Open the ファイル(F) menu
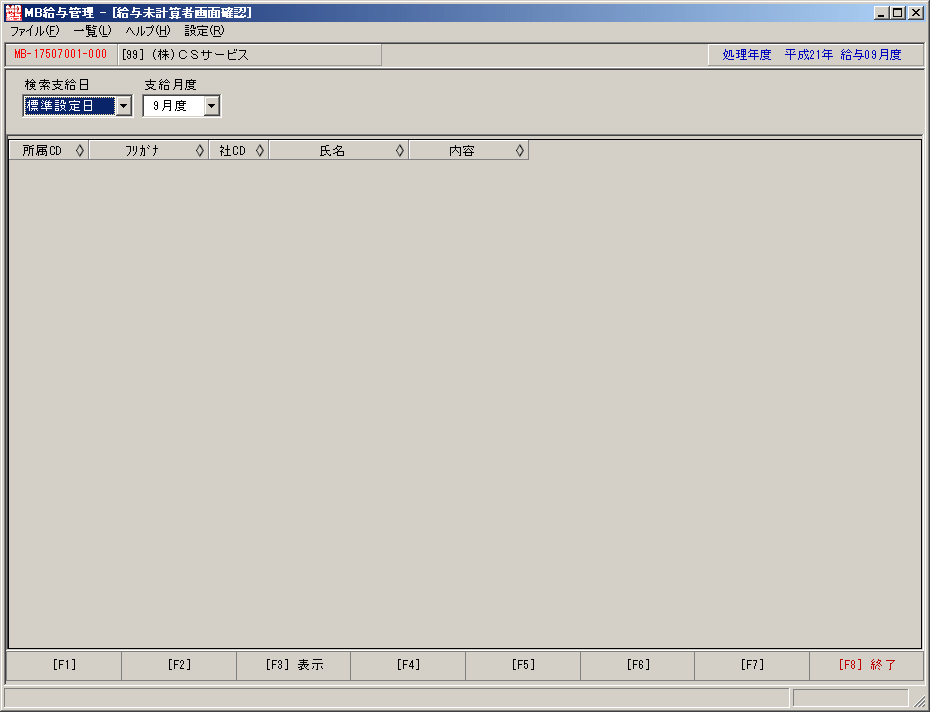Image resolution: width=930 pixels, height=712 pixels. point(35,31)
